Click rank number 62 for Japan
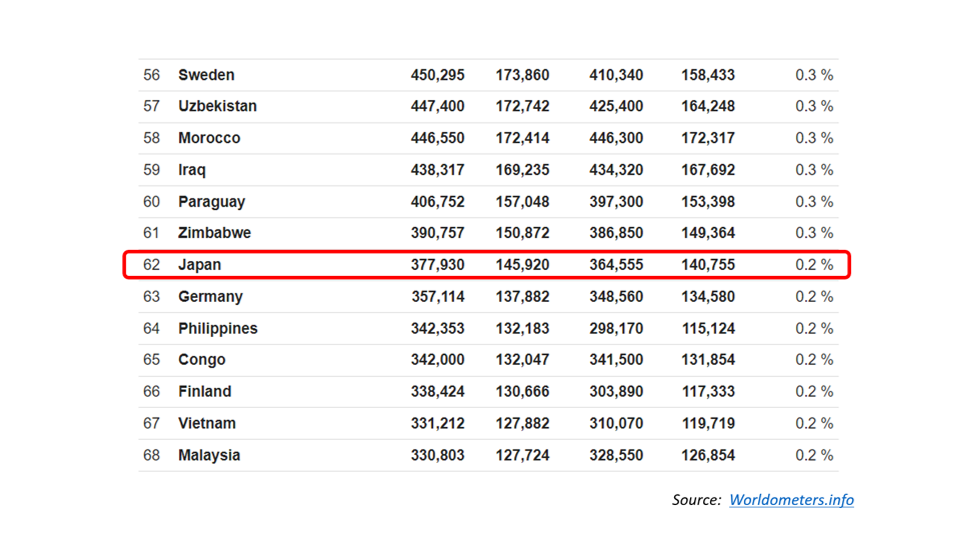974x539 pixels. tap(152, 265)
